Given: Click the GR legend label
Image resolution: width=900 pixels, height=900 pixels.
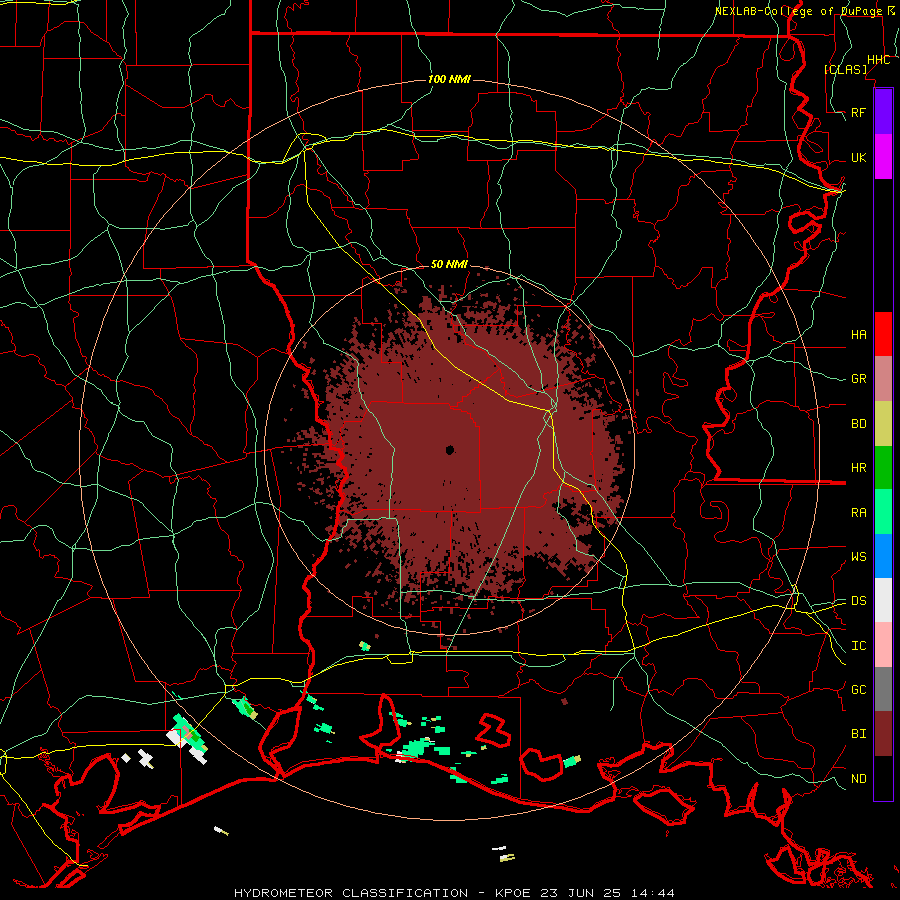Looking at the screenshot, I should point(858,379).
